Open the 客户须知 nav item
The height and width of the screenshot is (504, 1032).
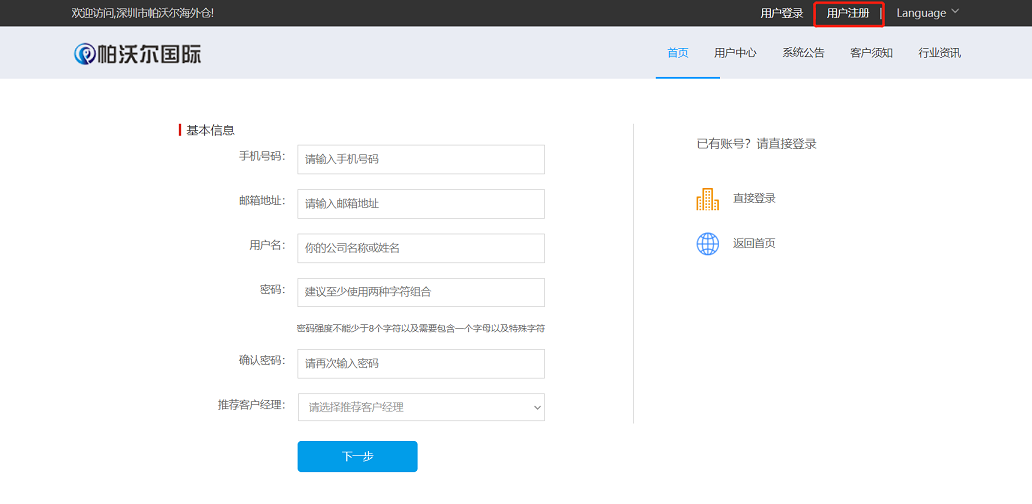click(x=871, y=53)
